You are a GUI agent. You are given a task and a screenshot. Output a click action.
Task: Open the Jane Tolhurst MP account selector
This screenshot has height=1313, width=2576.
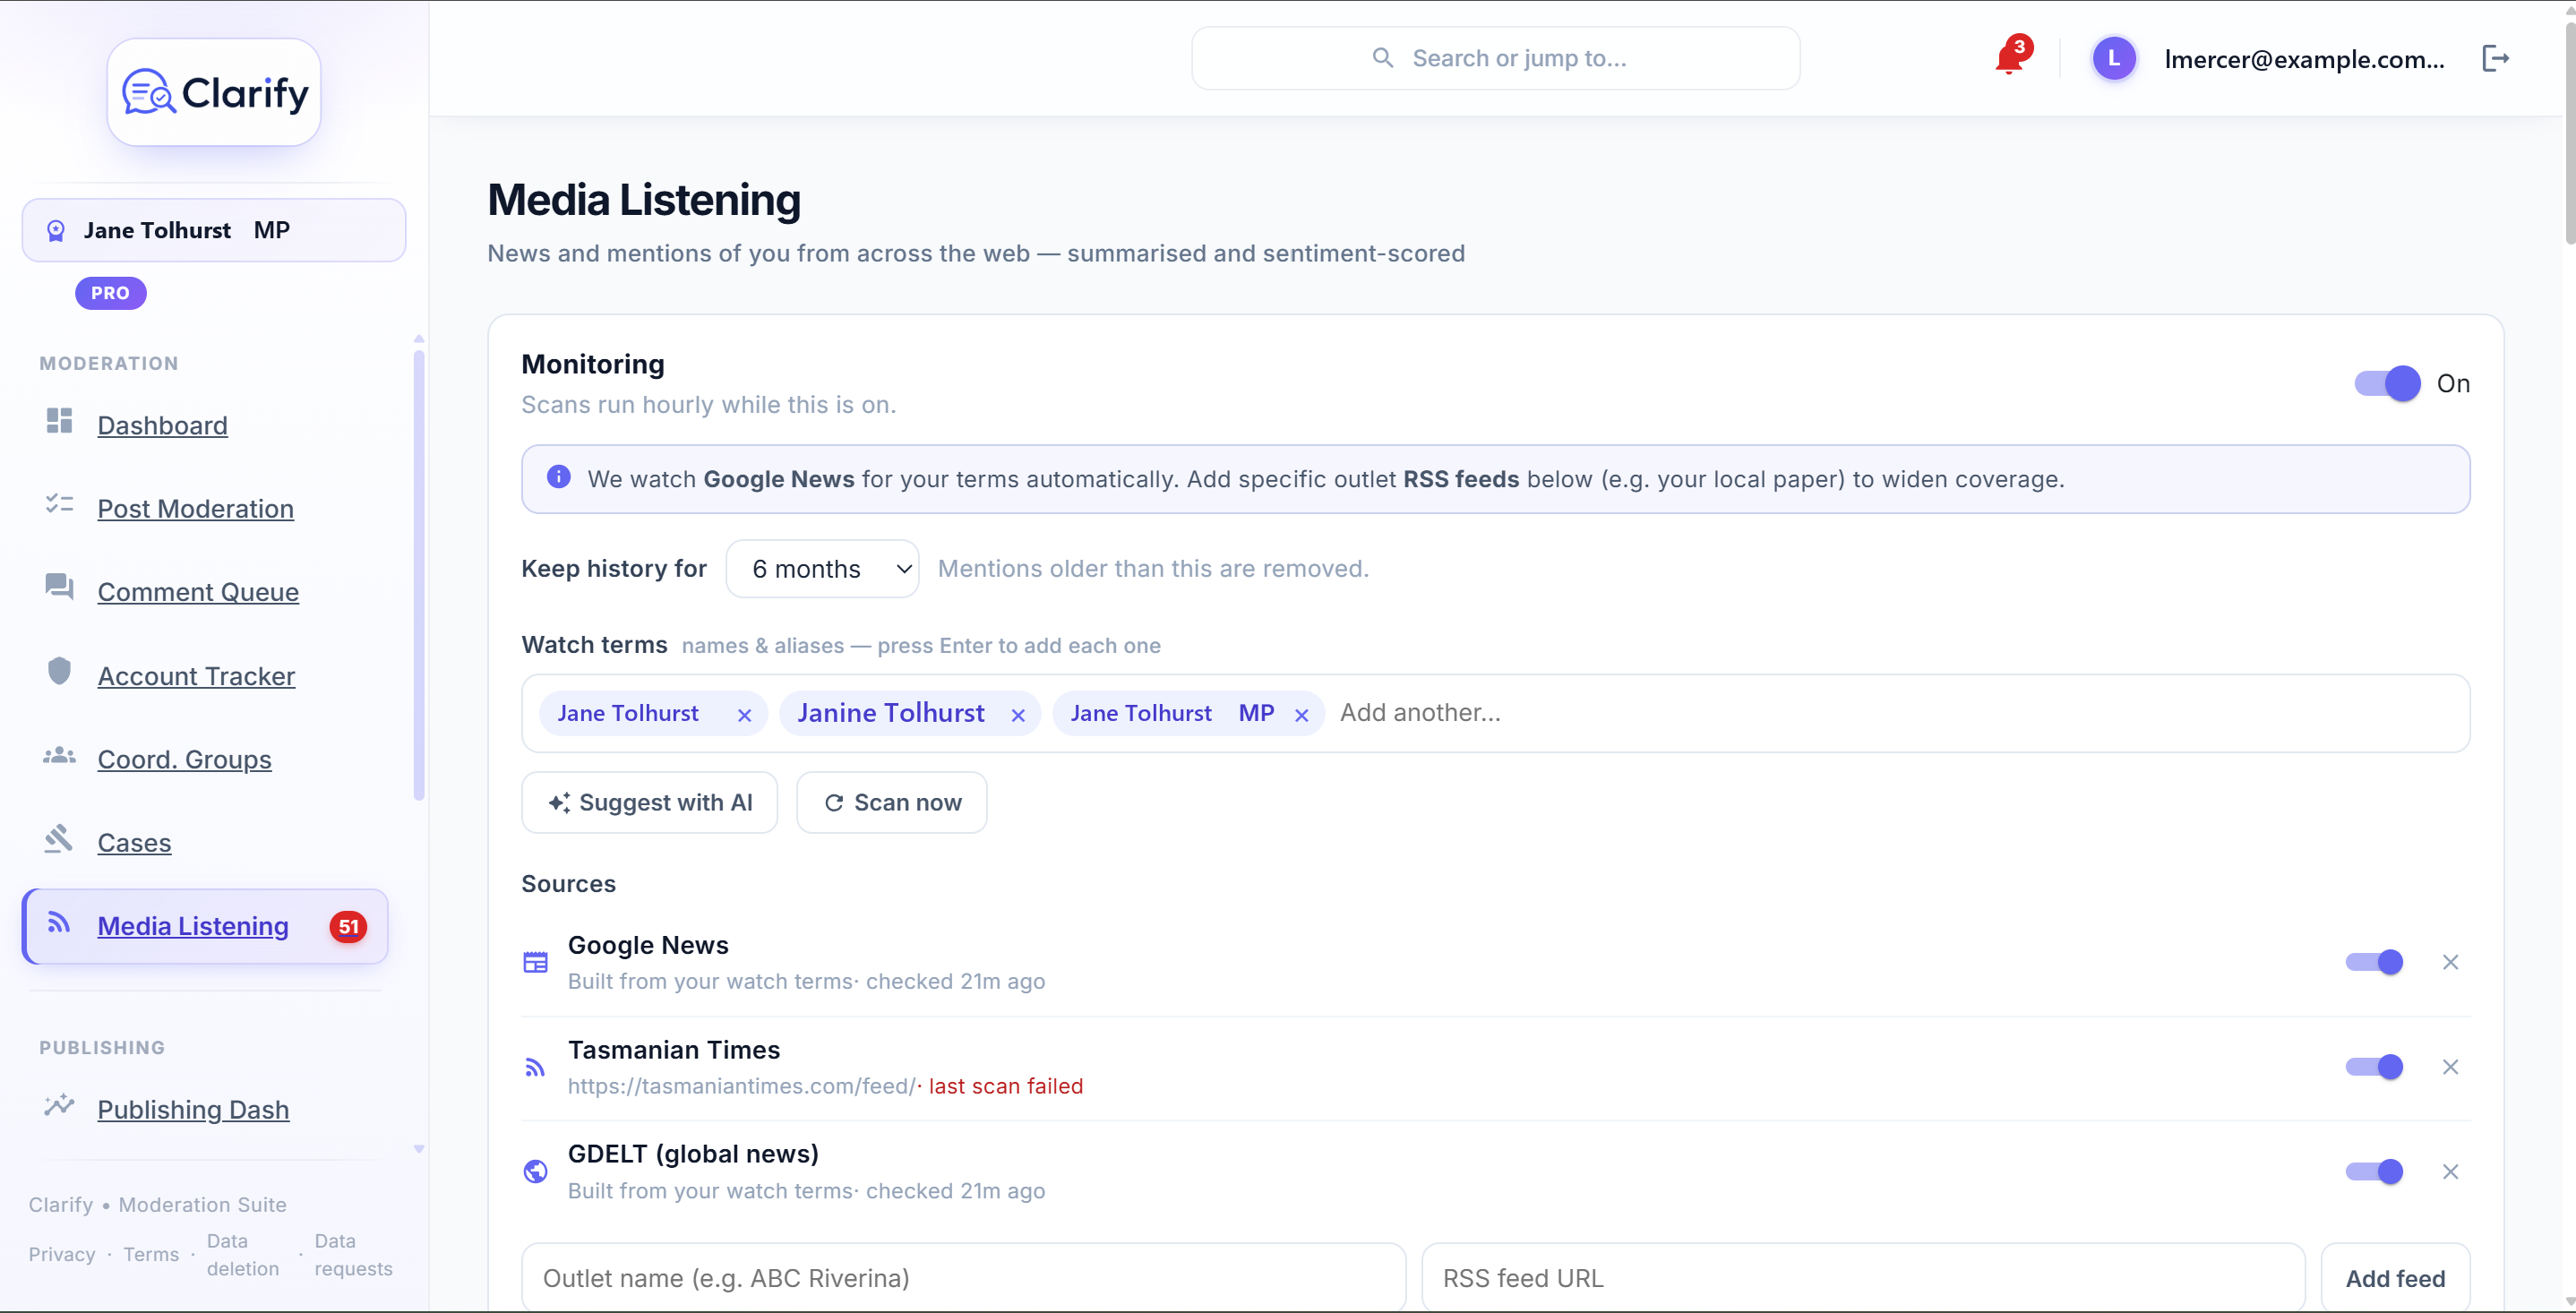coord(214,230)
